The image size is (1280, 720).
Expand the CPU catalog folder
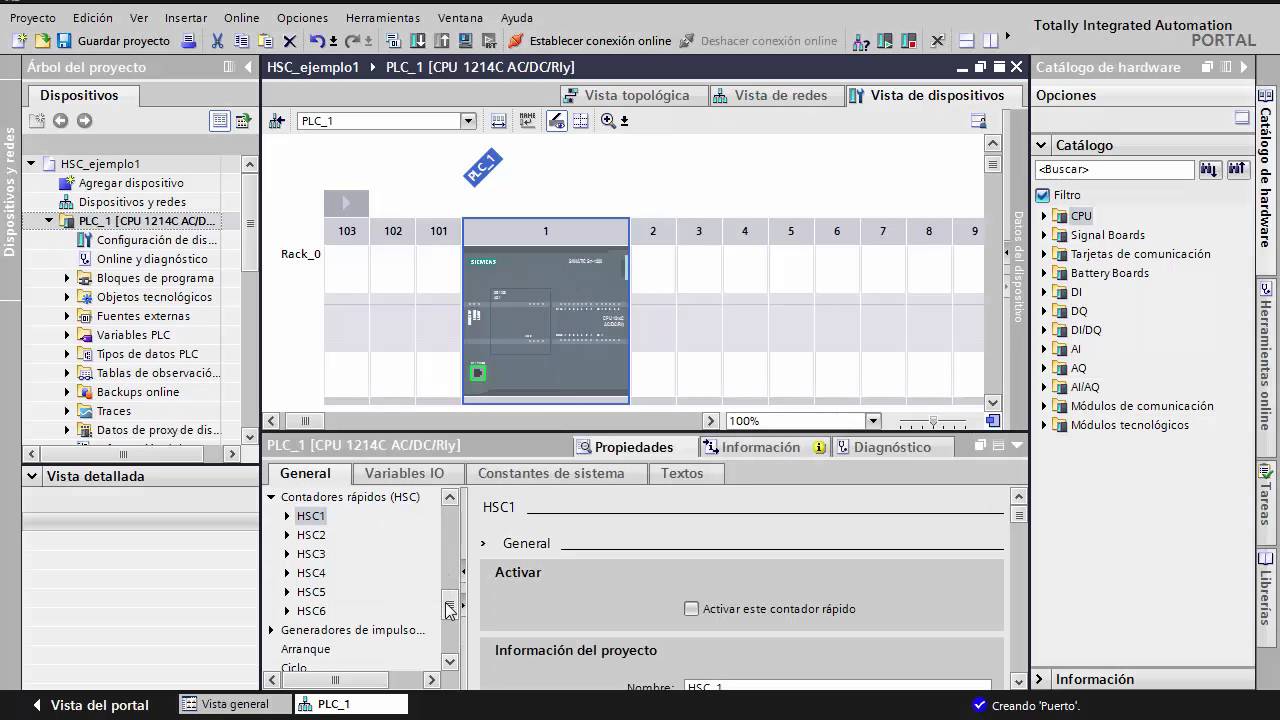click(1044, 216)
